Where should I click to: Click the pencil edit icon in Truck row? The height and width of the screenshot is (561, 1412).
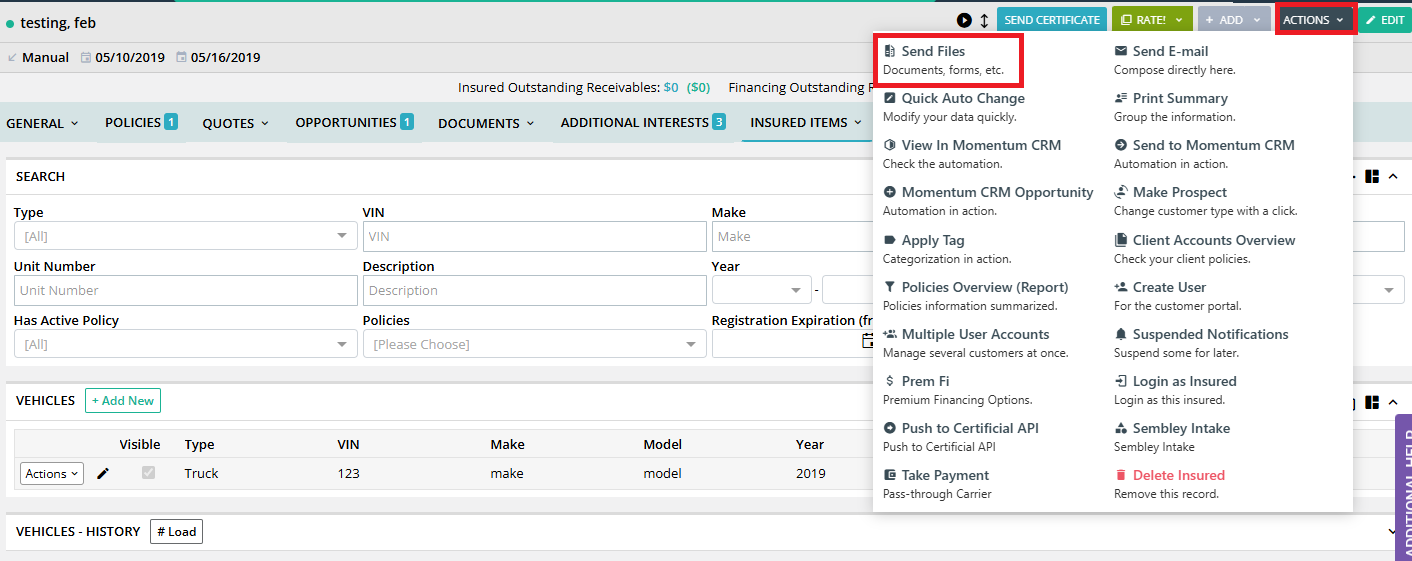pos(103,474)
